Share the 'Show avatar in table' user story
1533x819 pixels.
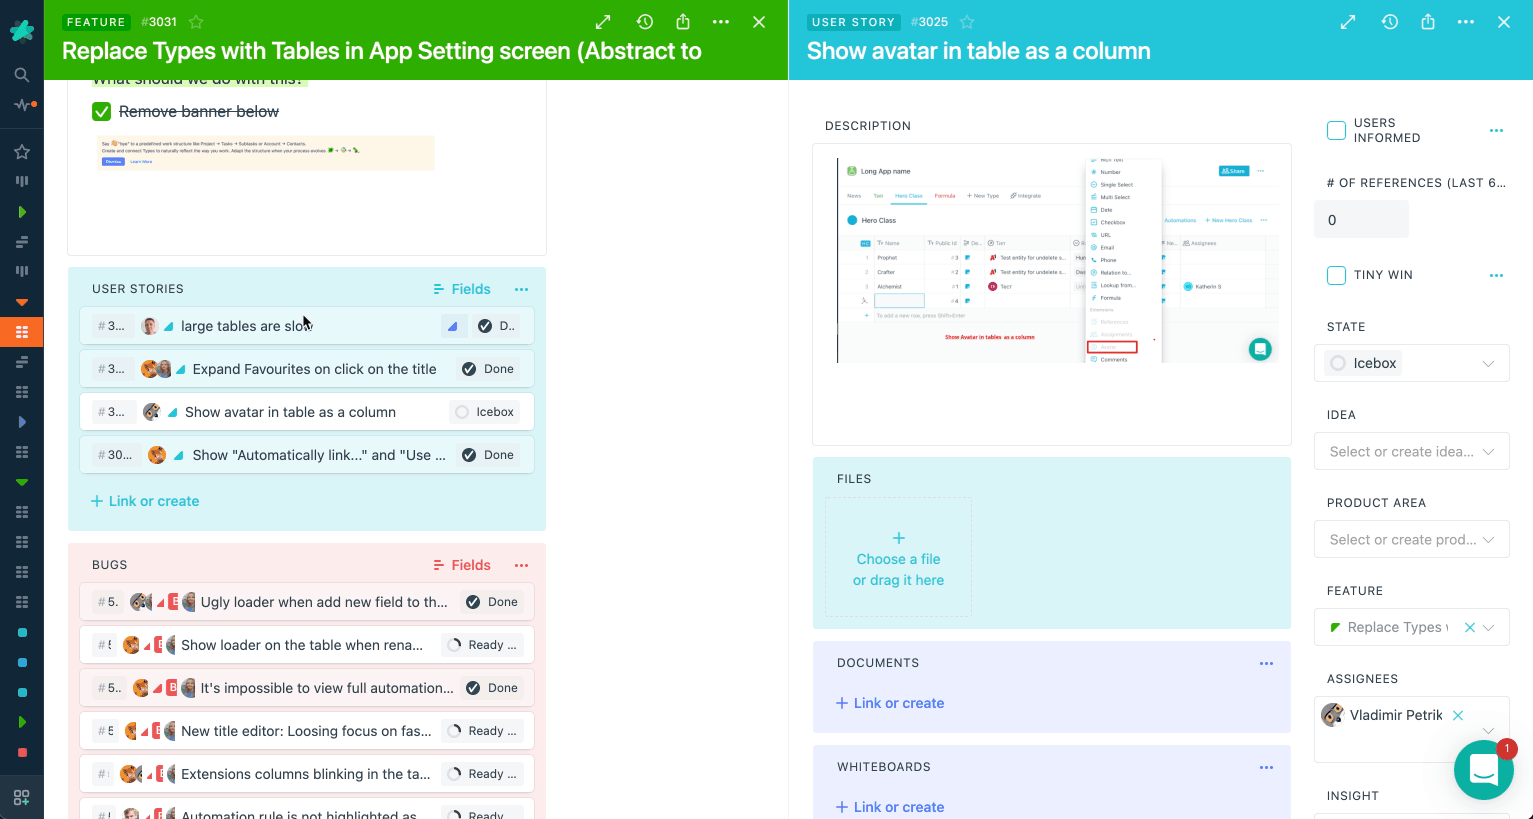[x=1428, y=21]
